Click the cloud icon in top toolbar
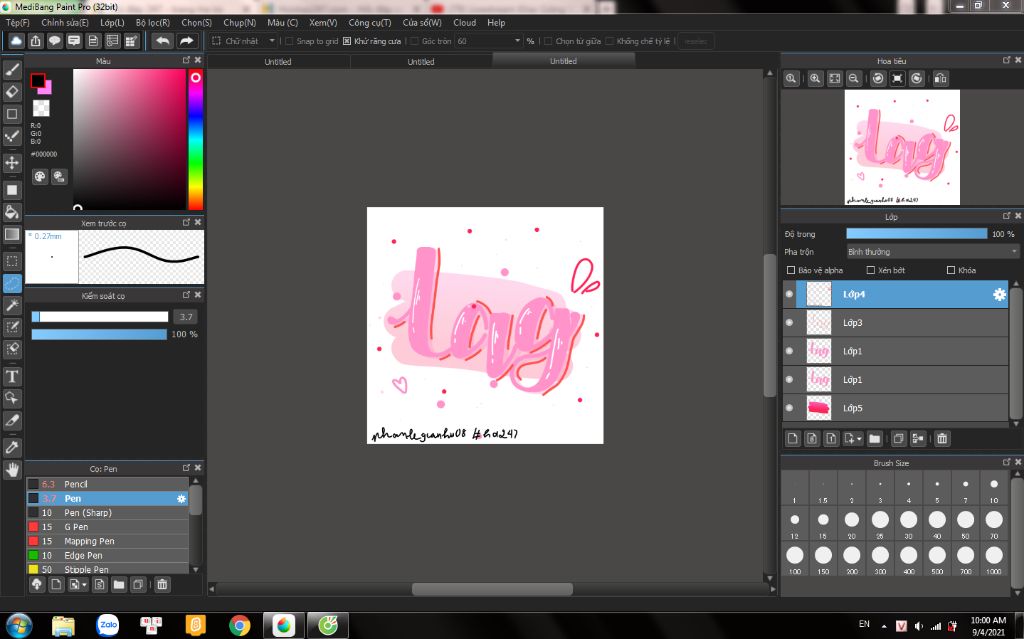Screen dimensions: 1024x639 click(16, 41)
